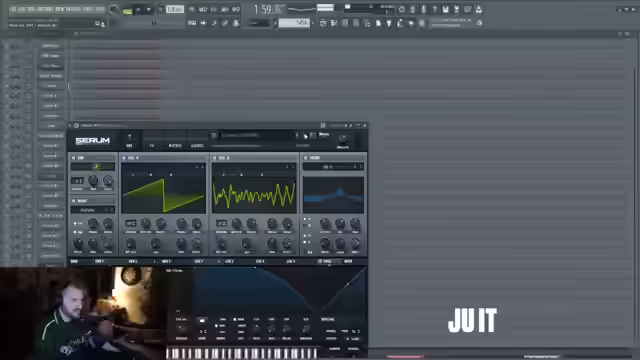This screenshot has width=640, height=360.
Task: Select next OSC A wavetable arrow
Action: click(x=202, y=167)
